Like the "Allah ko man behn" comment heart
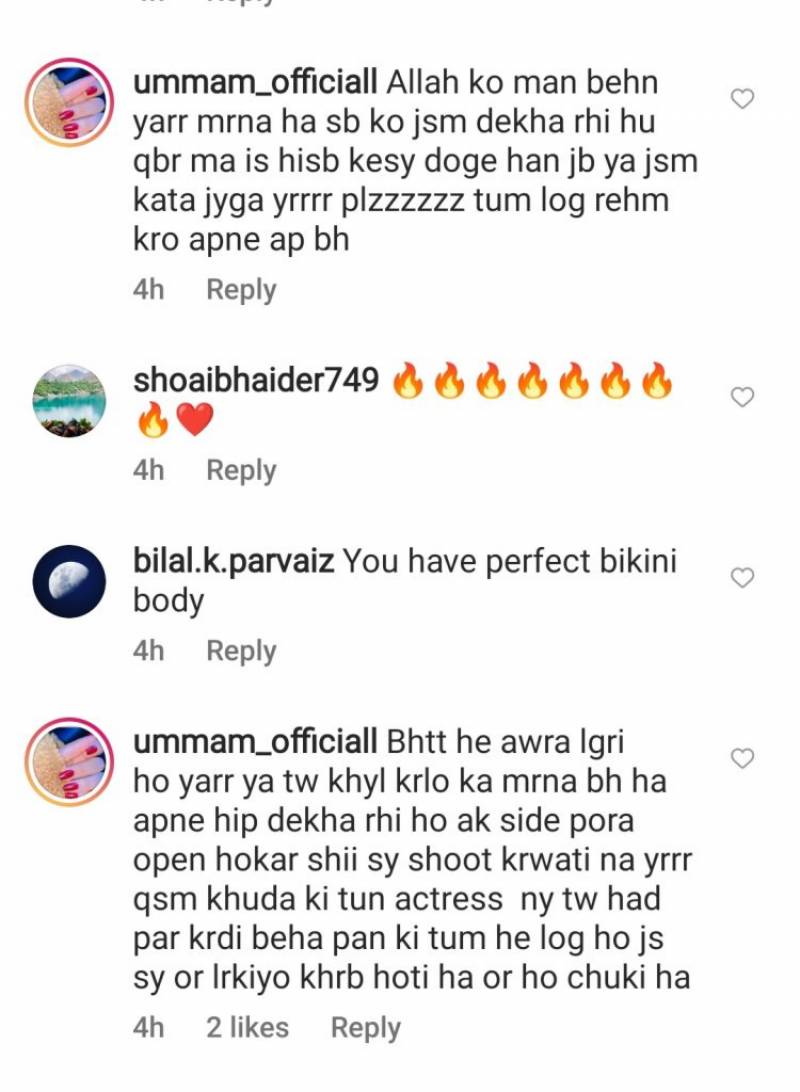 click(742, 99)
